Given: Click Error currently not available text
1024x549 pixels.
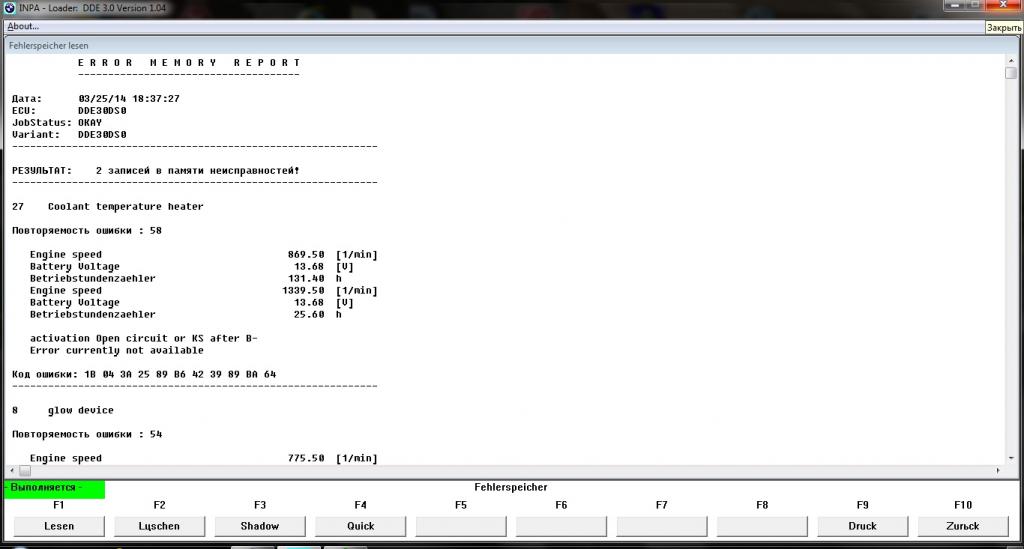Looking at the screenshot, I should click(117, 350).
